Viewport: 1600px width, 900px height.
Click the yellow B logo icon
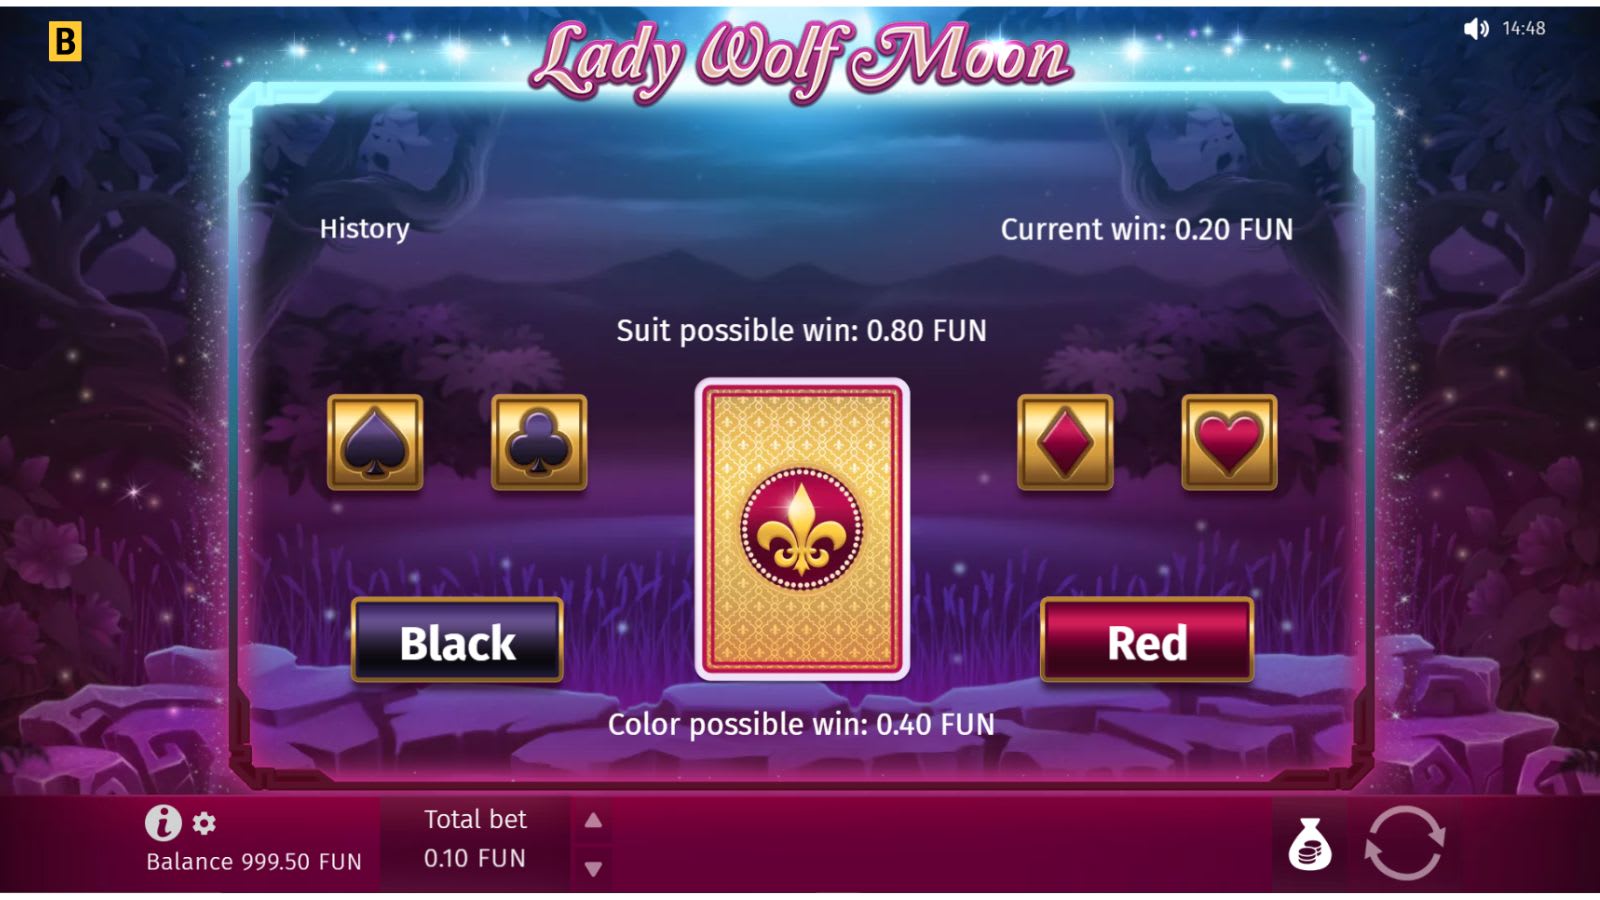click(x=65, y=42)
